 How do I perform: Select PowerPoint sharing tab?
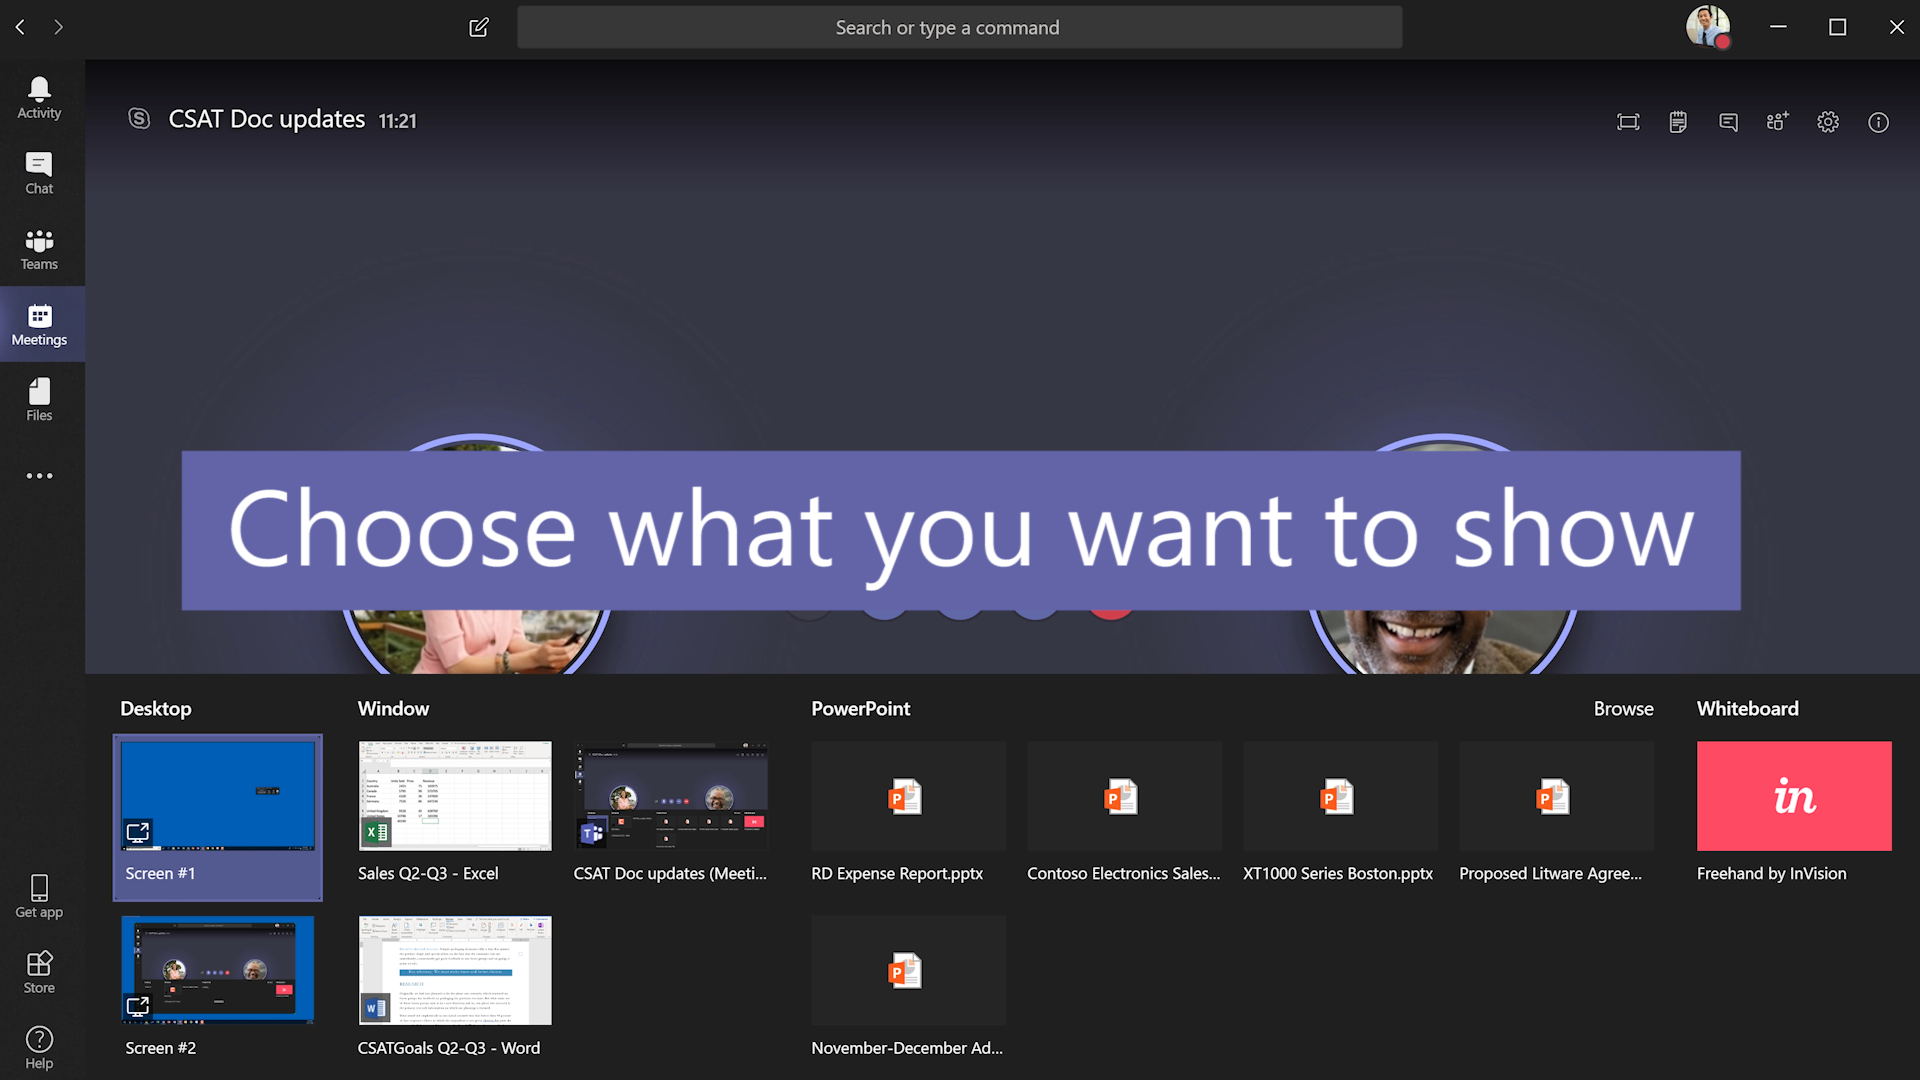click(x=858, y=708)
